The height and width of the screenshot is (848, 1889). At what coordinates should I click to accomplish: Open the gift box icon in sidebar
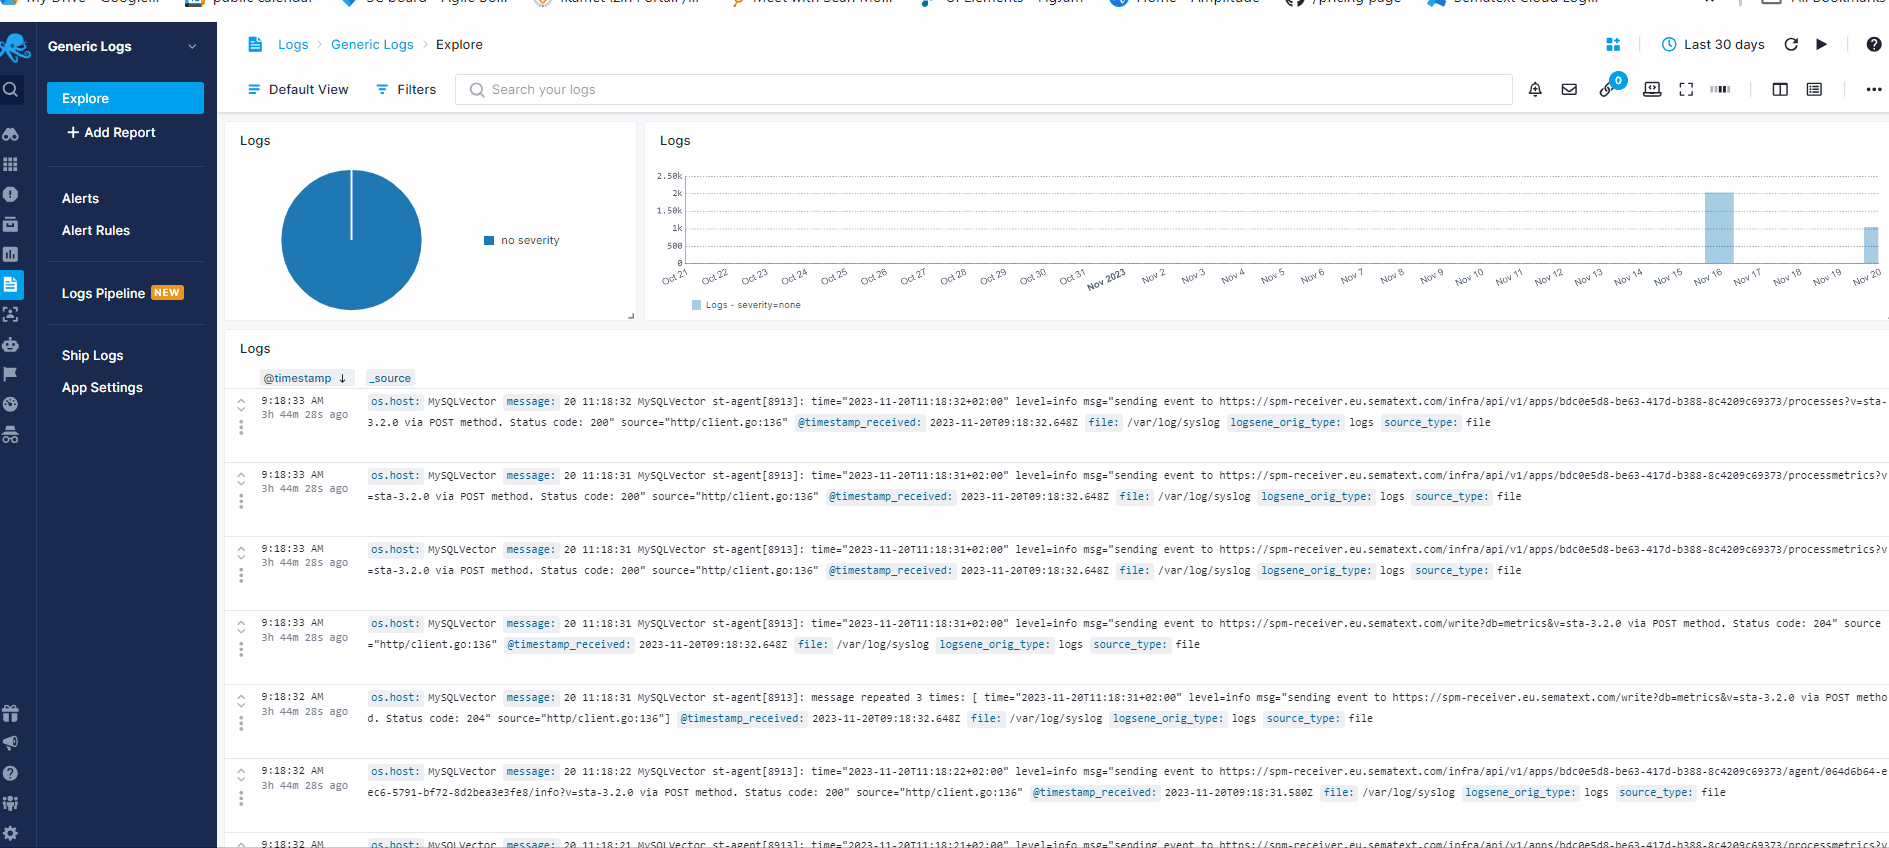(x=10, y=713)
